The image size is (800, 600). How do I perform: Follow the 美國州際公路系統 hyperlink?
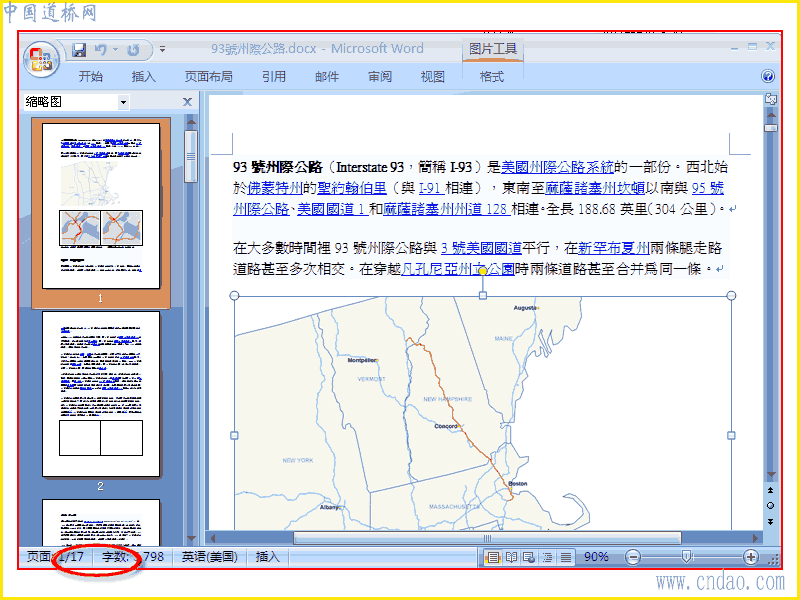(x=557, y=167)
